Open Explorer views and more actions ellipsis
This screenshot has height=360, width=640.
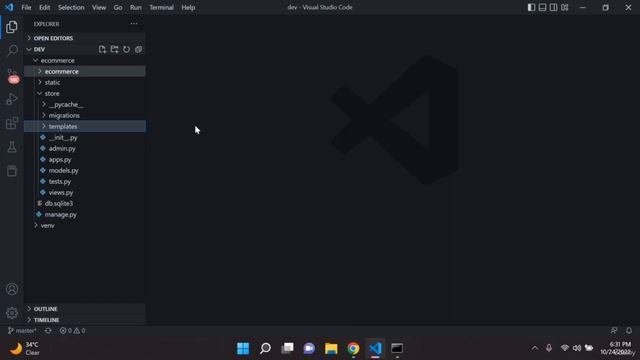coord(134,24)
